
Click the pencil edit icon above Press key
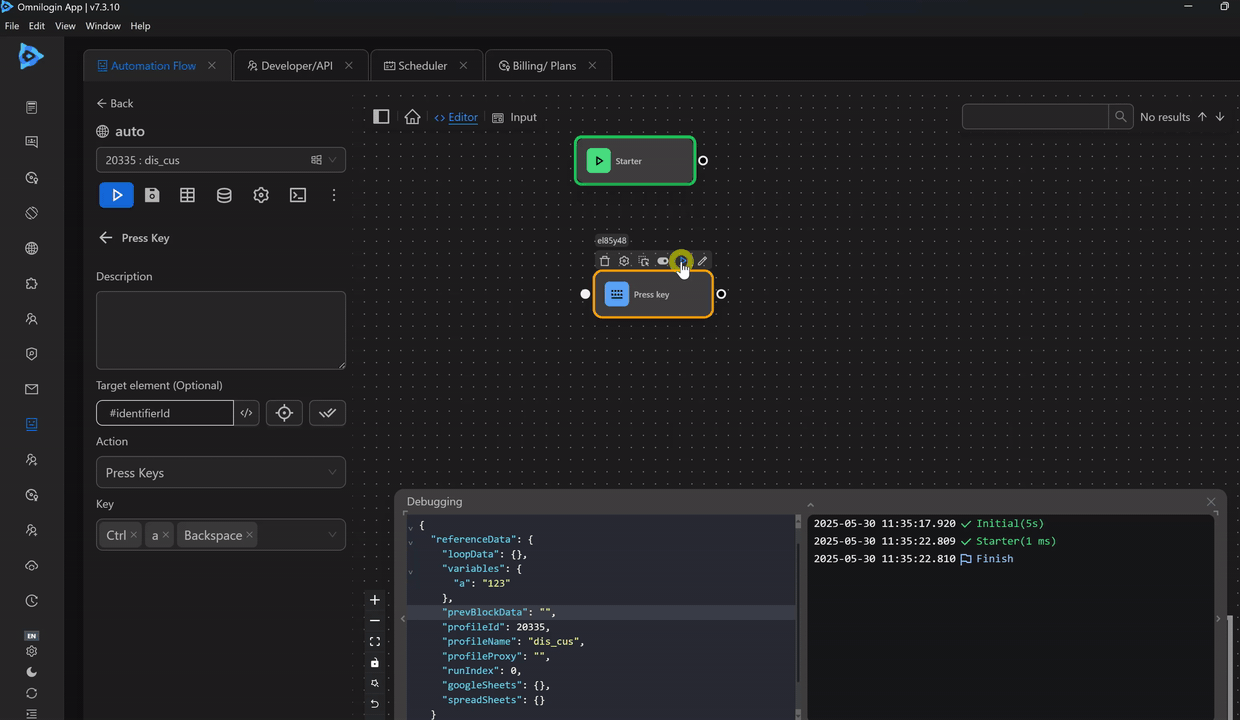[702, 261]
